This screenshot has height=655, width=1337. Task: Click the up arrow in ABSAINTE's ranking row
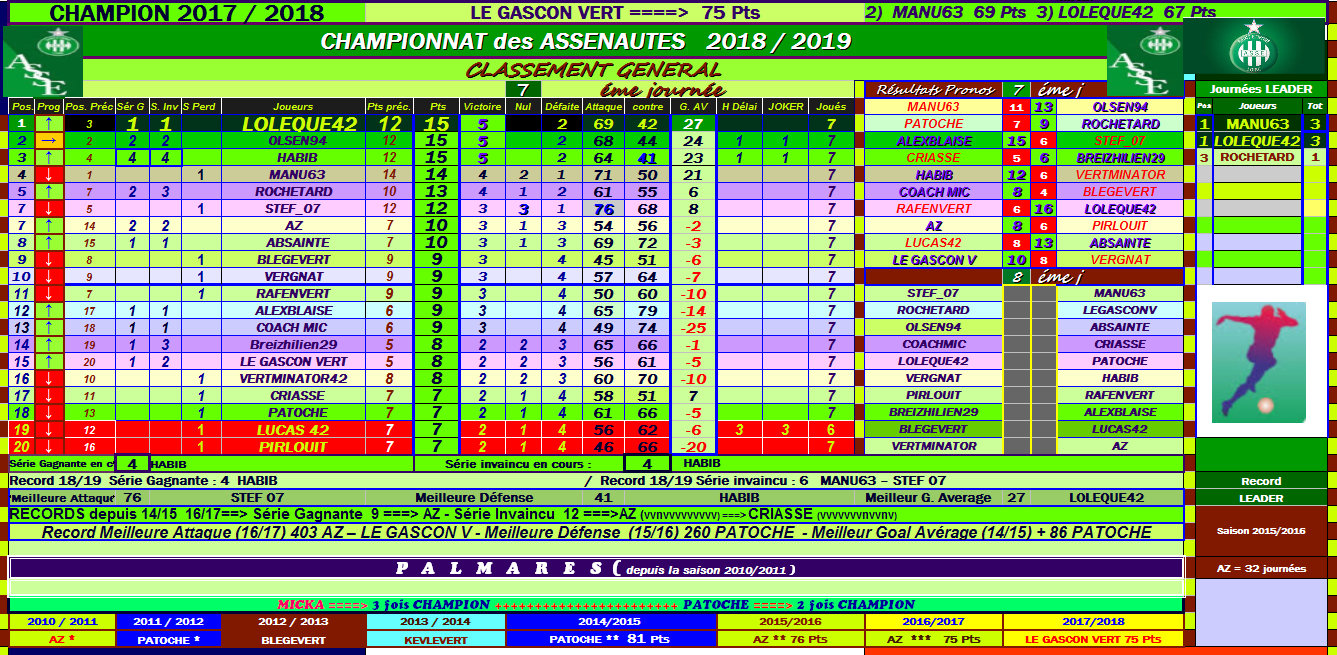click(x=50, y=243)
